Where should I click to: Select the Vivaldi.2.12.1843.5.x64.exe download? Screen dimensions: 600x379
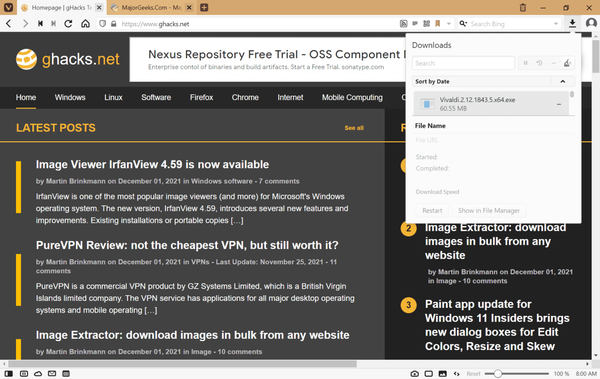(491, 103)
